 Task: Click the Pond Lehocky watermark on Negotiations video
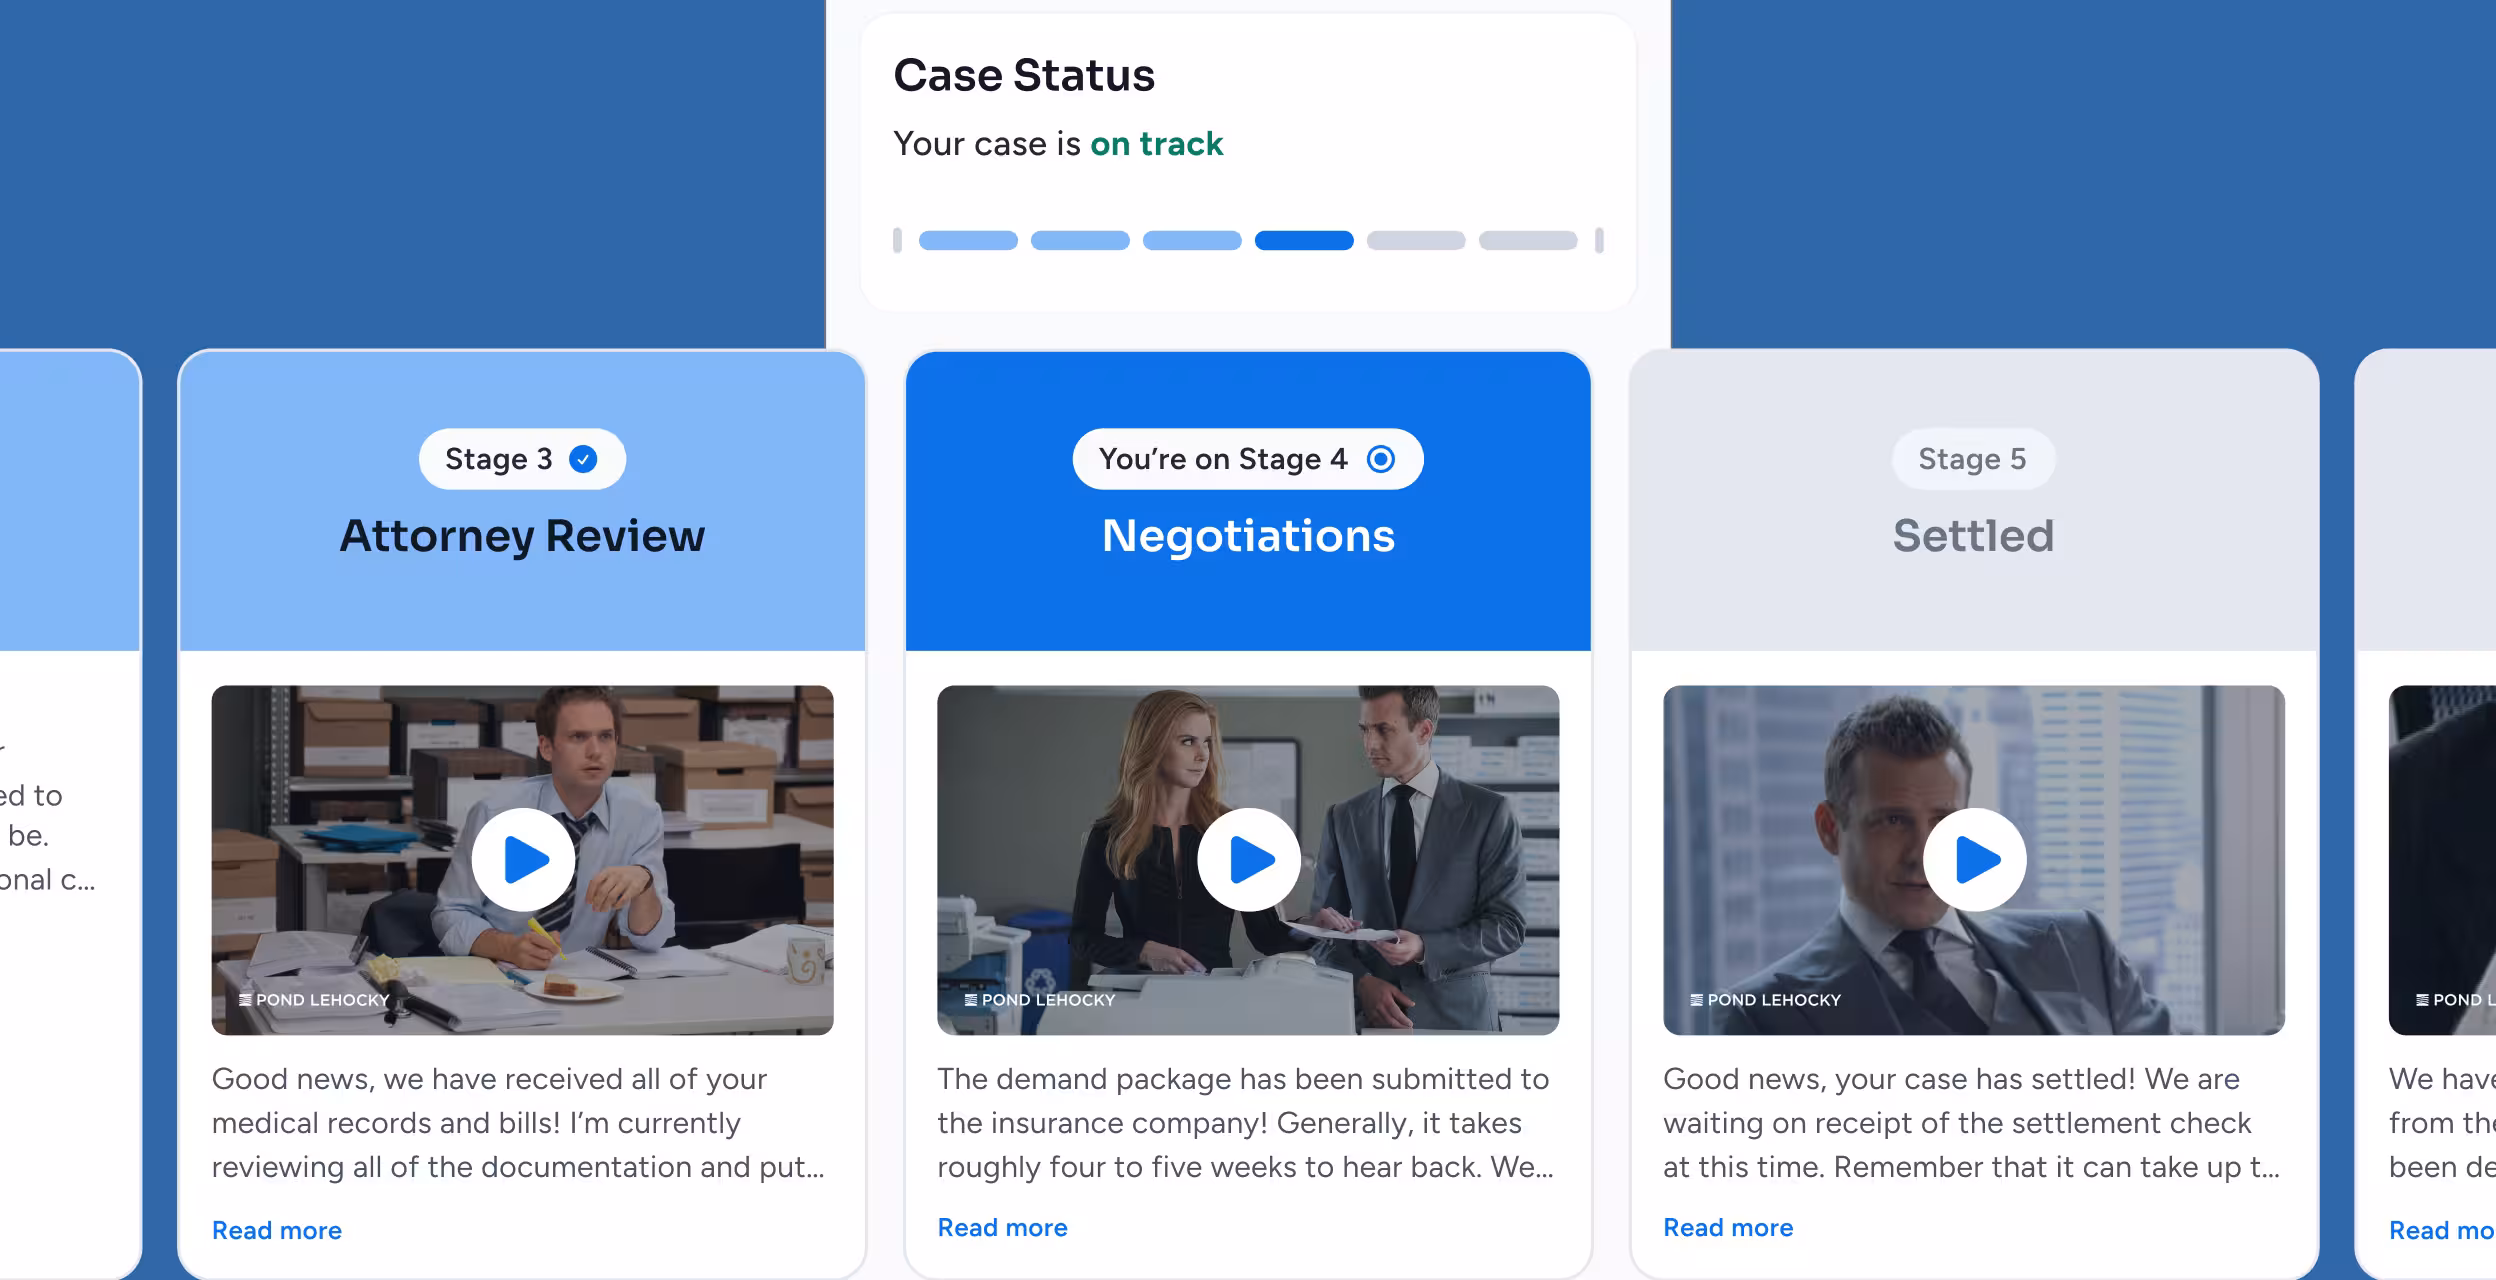[x=1040, y=999]
